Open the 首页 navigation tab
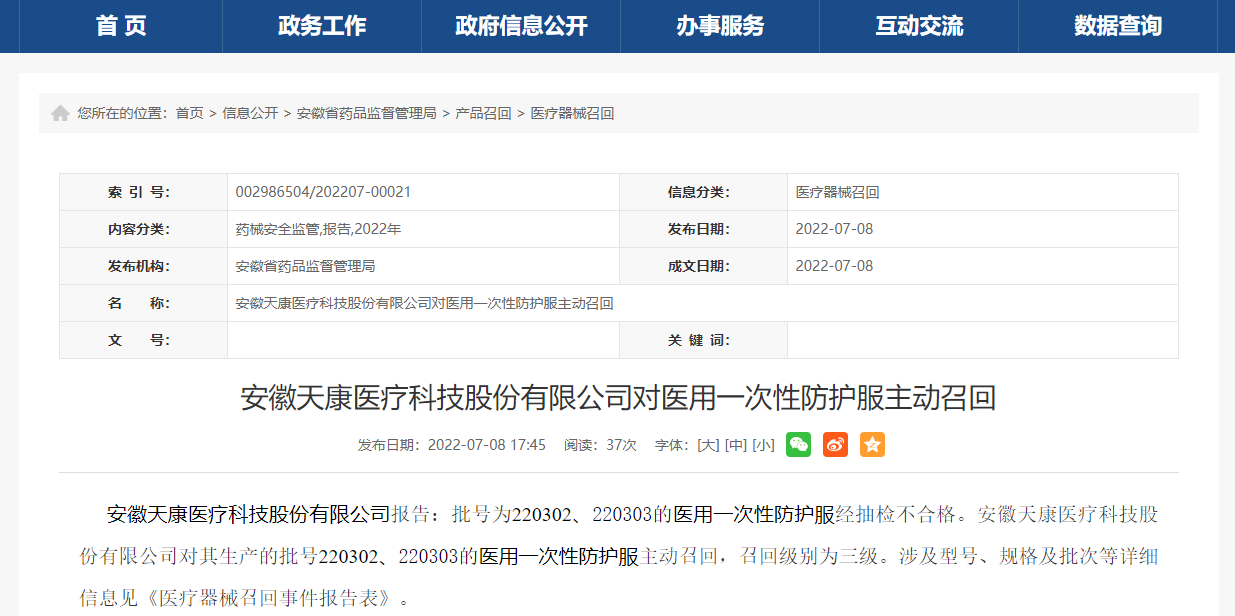 tap(122, 26)
